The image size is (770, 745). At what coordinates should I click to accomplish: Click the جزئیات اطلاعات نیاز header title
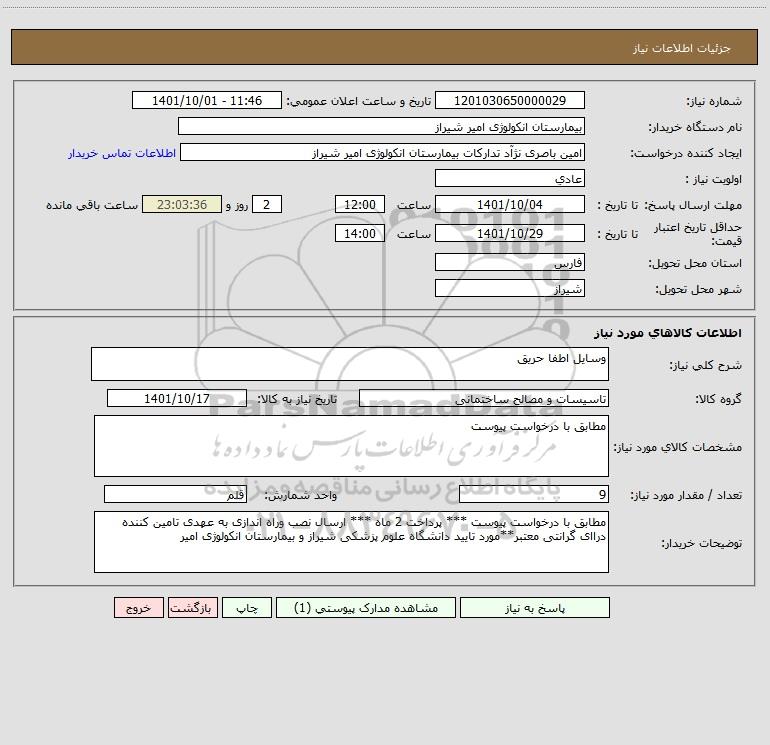pyautogui.click(x=682, y=48)
